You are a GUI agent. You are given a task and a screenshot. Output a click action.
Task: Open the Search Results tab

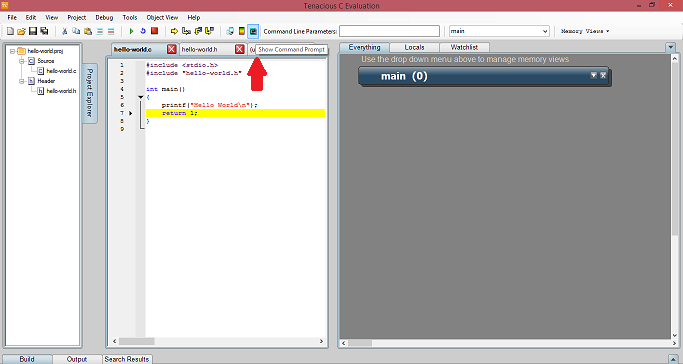[127, 359]
